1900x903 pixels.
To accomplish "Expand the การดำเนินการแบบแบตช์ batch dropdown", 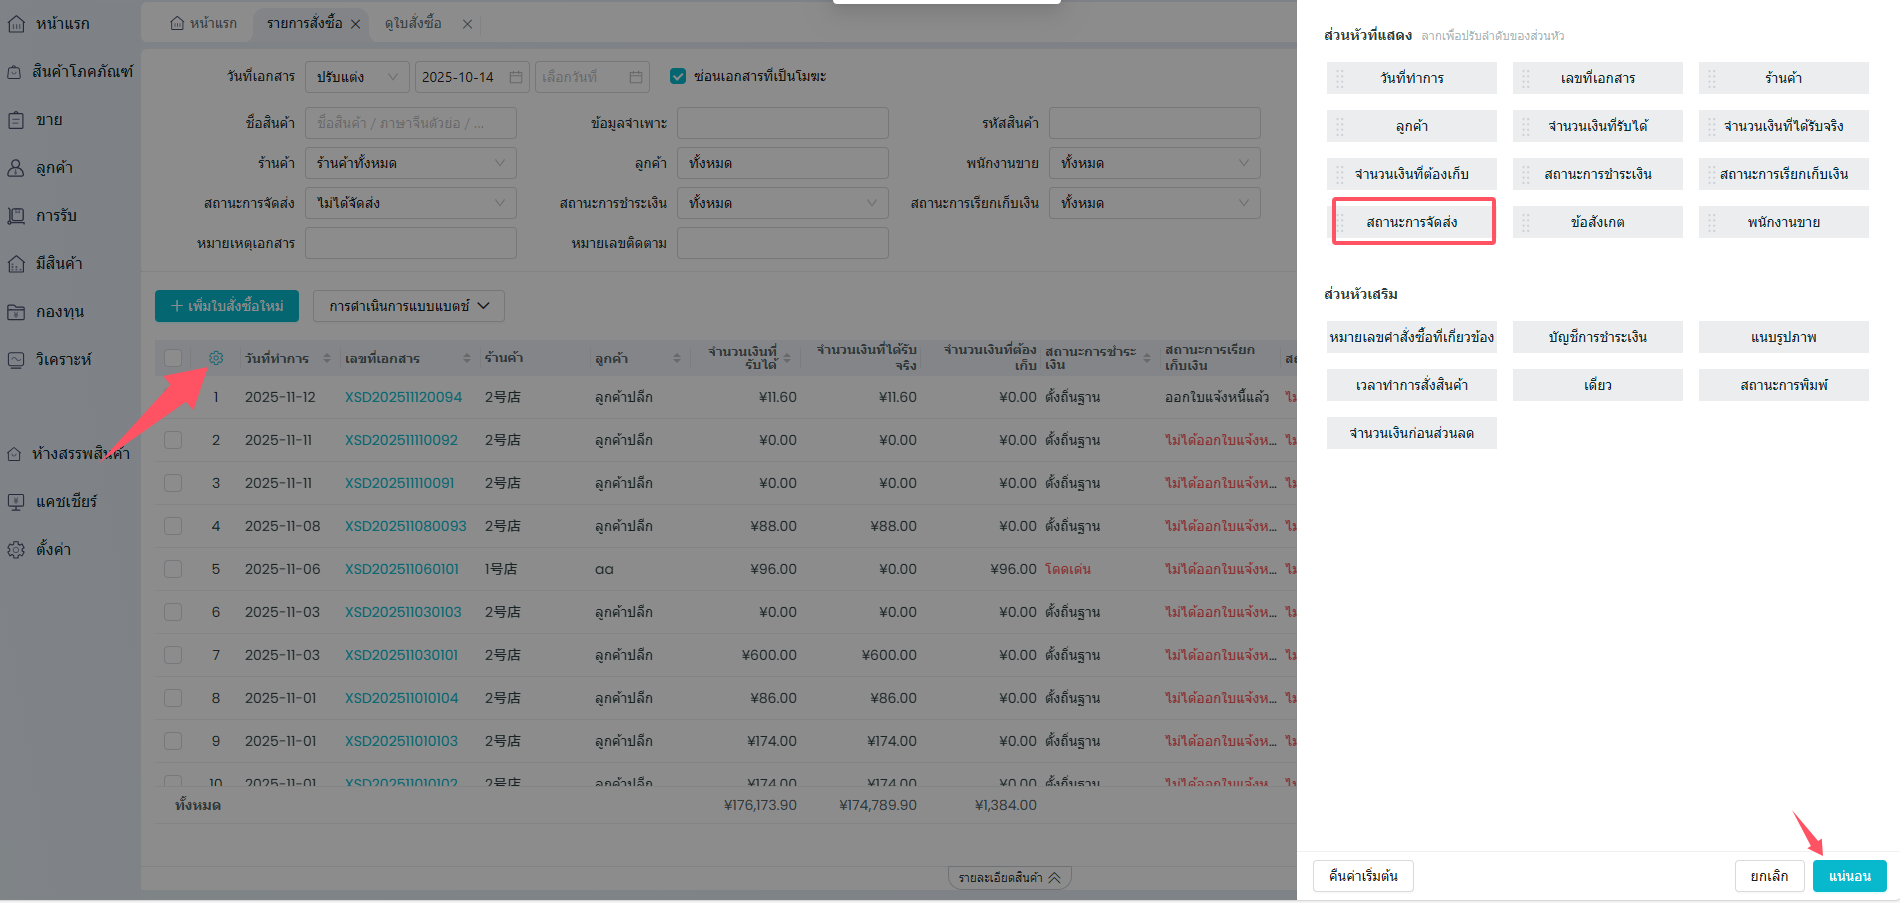I will pos(408,306).
